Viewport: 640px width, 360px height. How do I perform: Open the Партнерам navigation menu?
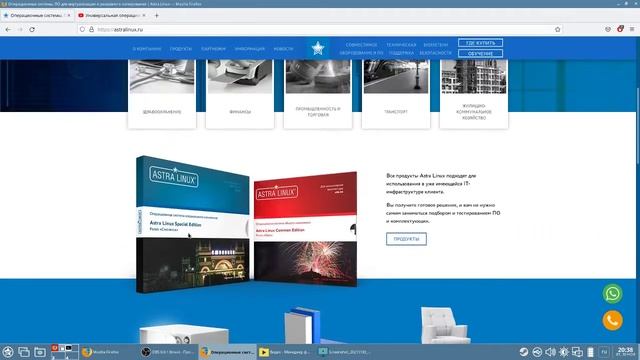coord(213,49)
